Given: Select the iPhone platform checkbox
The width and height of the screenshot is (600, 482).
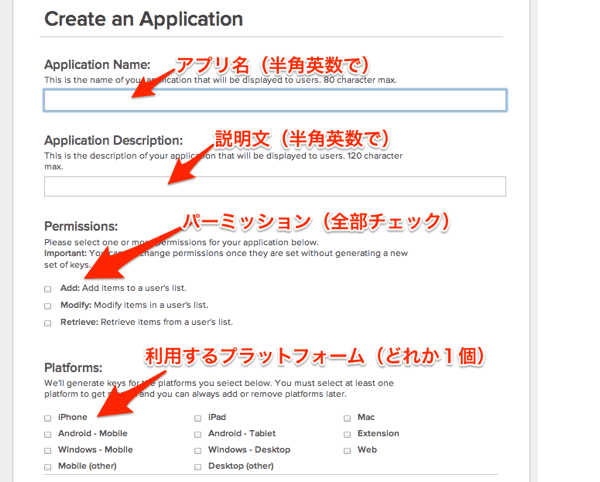Looking at the screenshot, I should (48, 418).
